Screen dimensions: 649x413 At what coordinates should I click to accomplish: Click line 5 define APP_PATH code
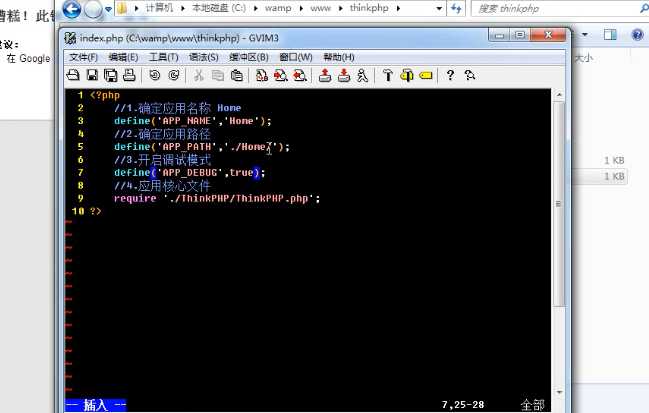202,146
